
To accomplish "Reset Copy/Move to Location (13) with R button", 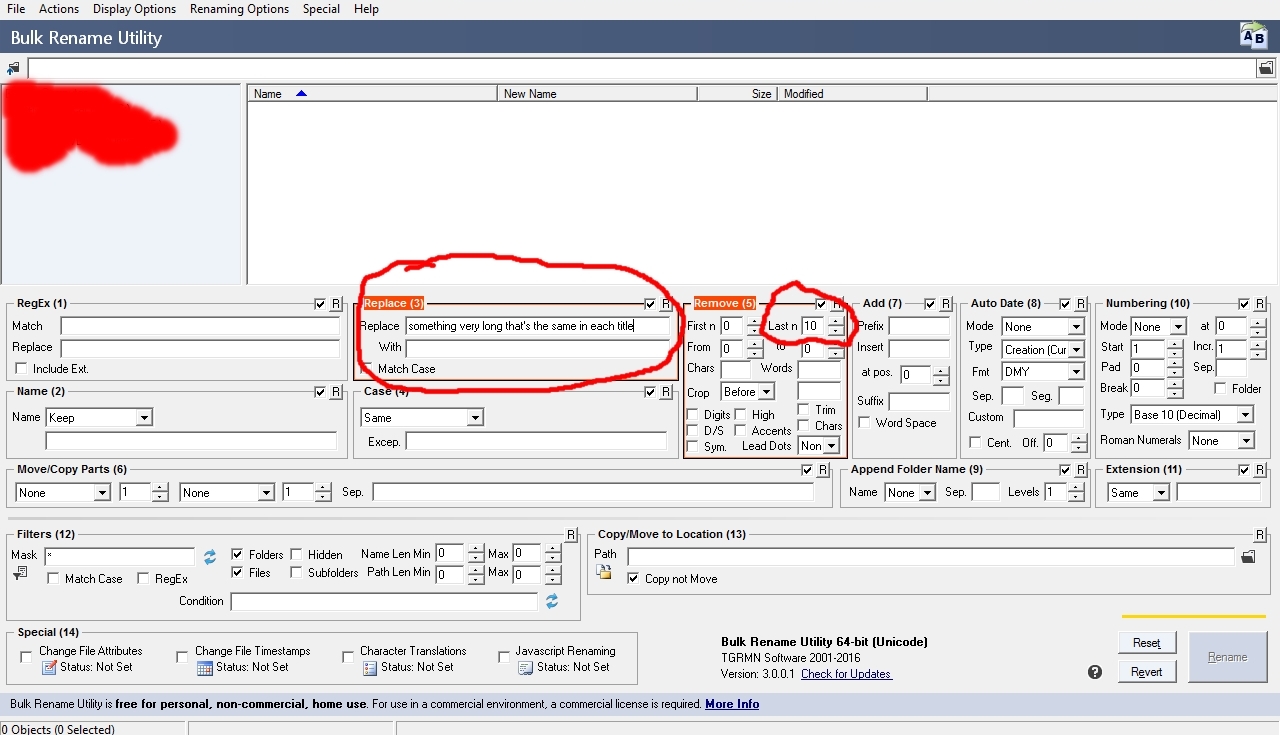I will click(x=1260, y=535).
